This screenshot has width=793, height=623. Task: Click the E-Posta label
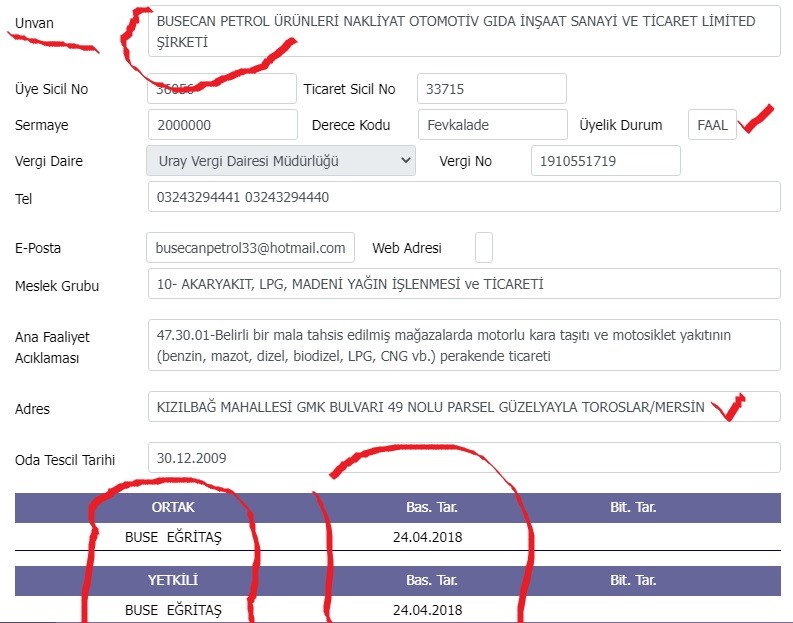coord(37,248)
